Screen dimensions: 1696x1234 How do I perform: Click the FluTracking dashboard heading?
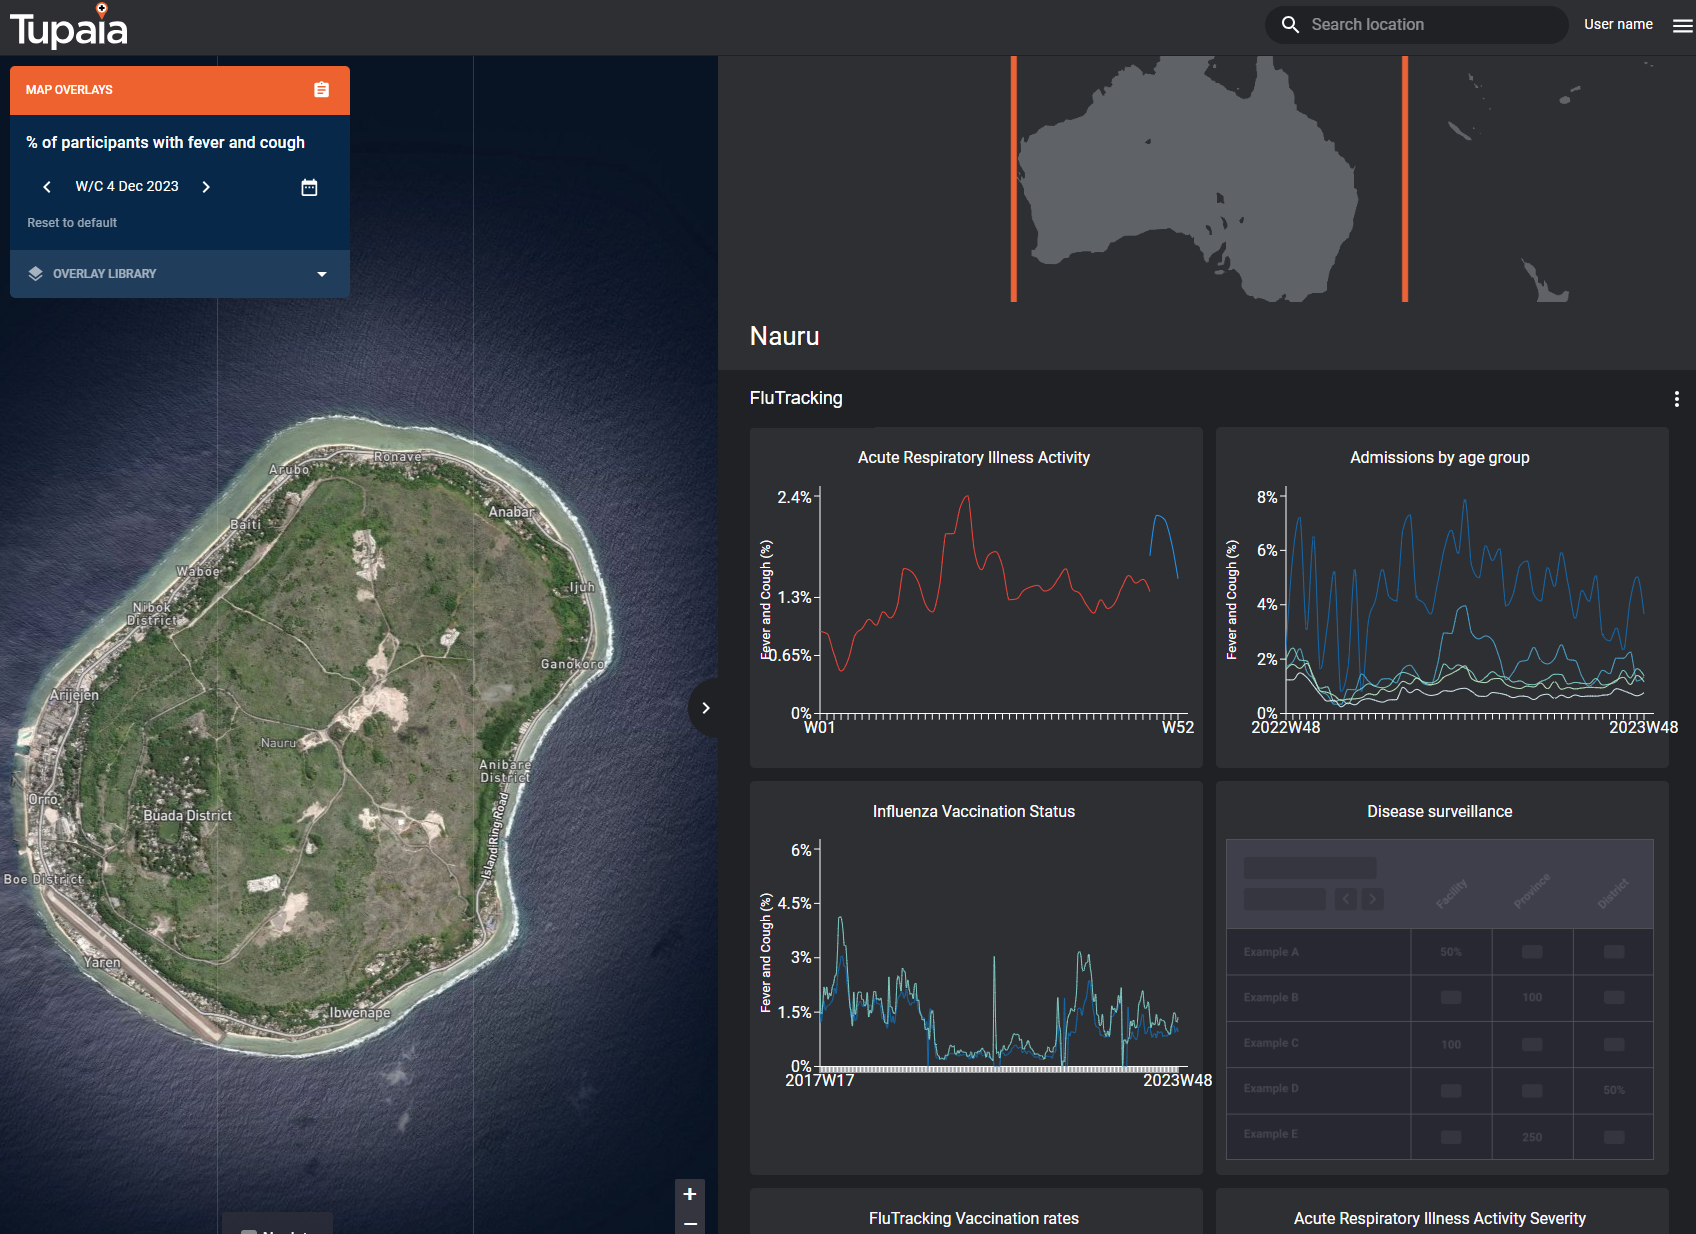click(796, 398)
